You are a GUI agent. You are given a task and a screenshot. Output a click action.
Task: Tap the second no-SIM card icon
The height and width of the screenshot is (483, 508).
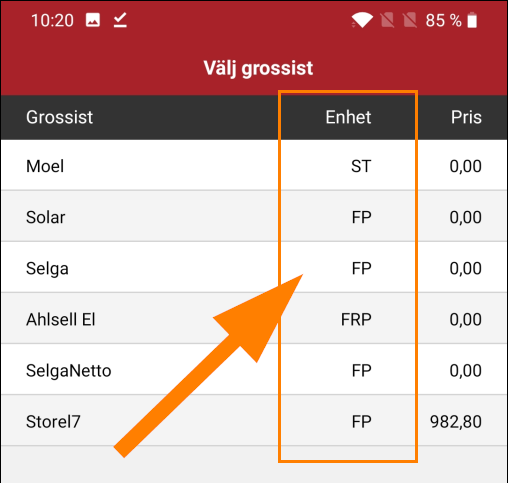(x=410, y=20)
